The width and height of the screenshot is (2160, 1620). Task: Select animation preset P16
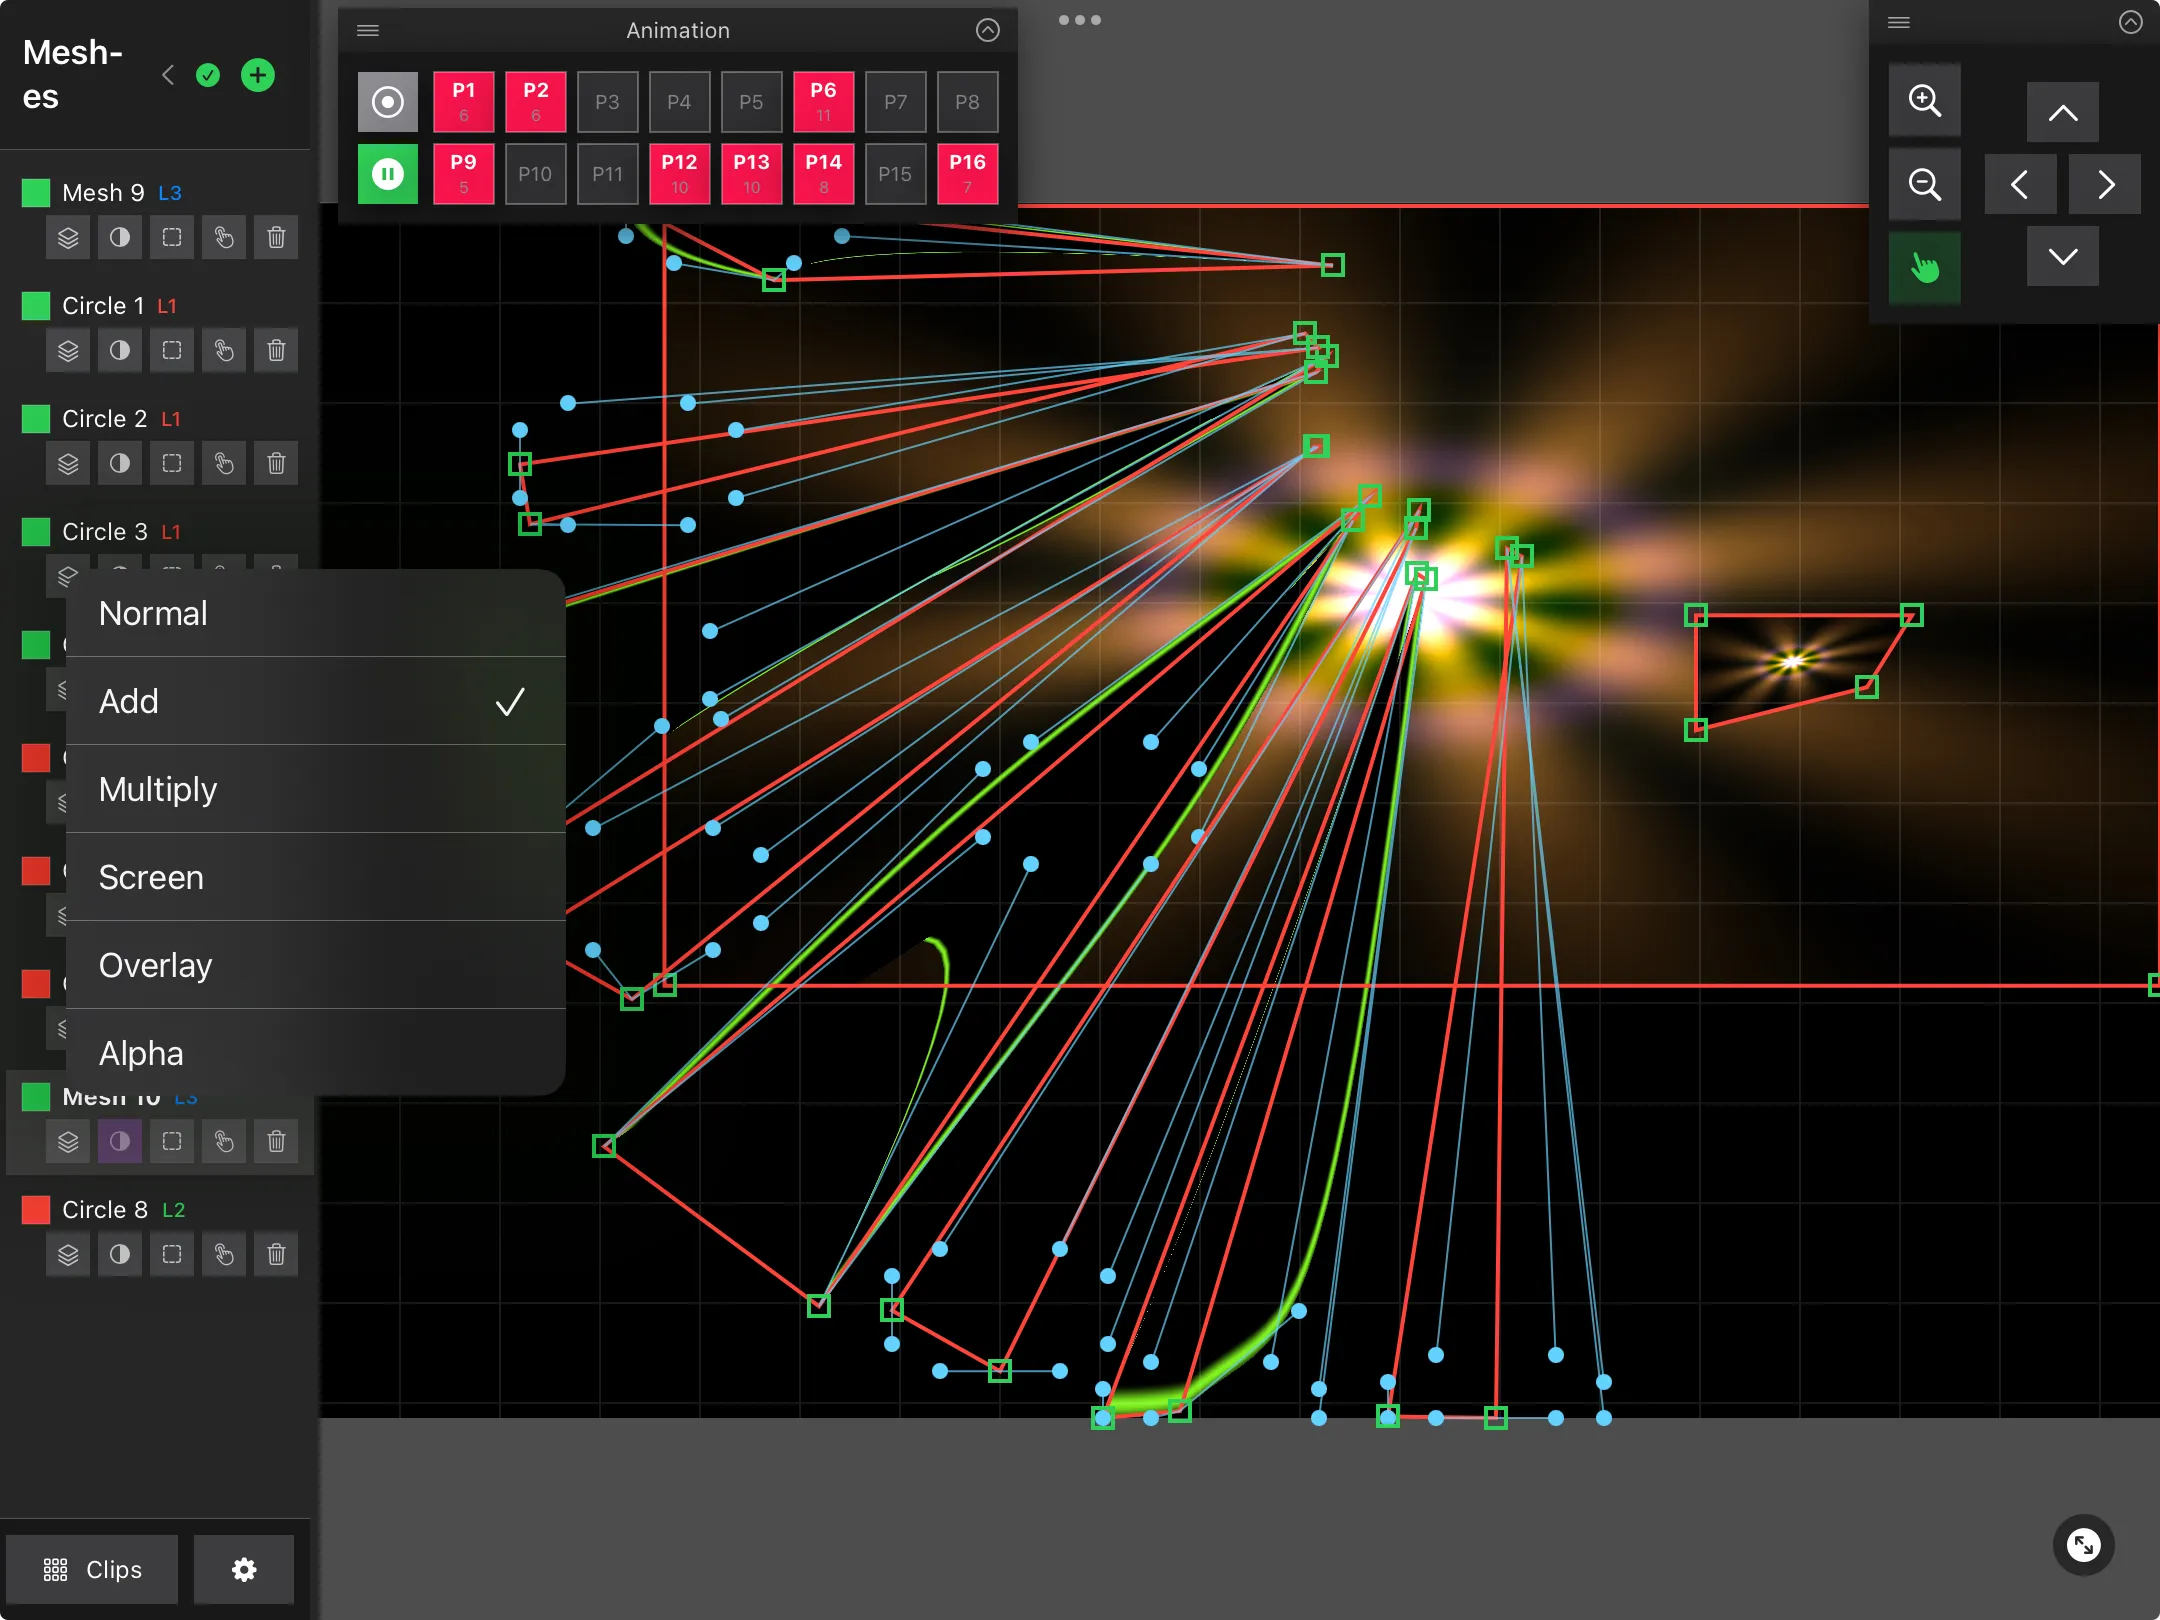pos(968,174)
